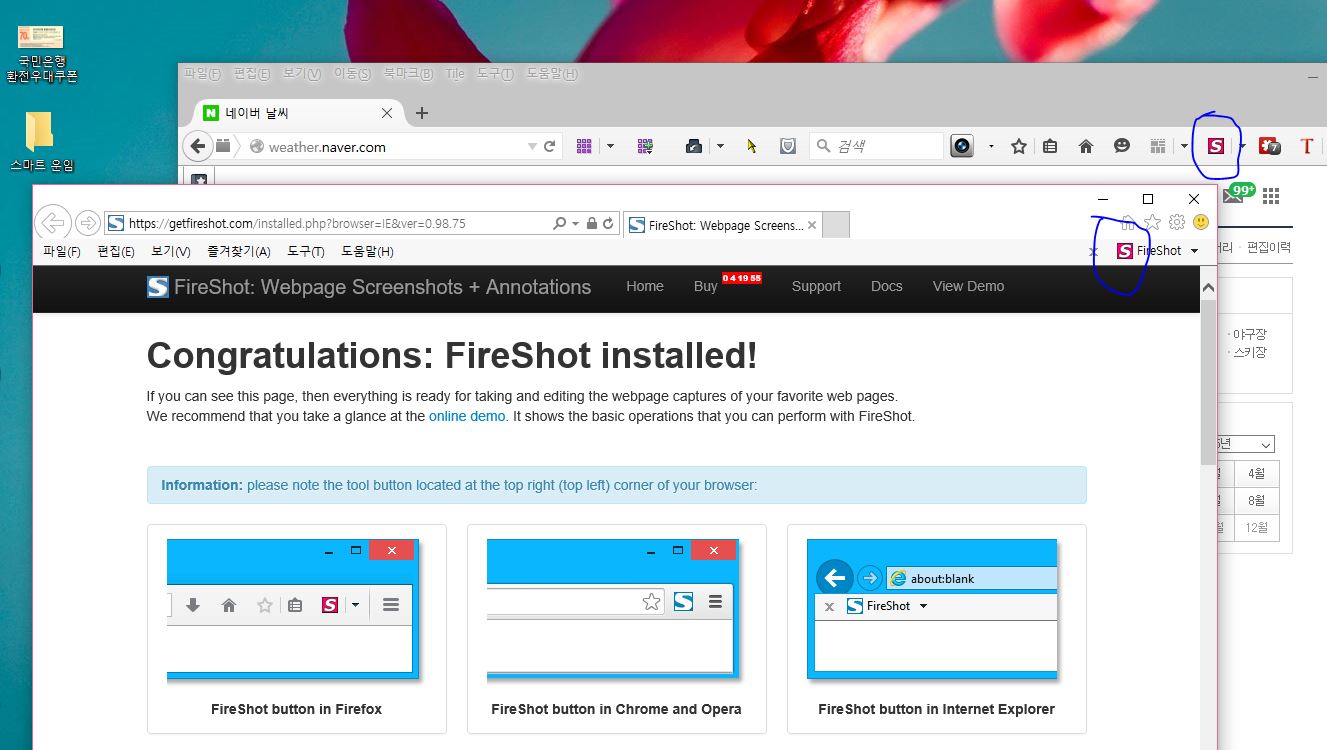The image size is (1327, 750).
Task: Click the red T icon in Firefox toolbar
Action: 1306,146
